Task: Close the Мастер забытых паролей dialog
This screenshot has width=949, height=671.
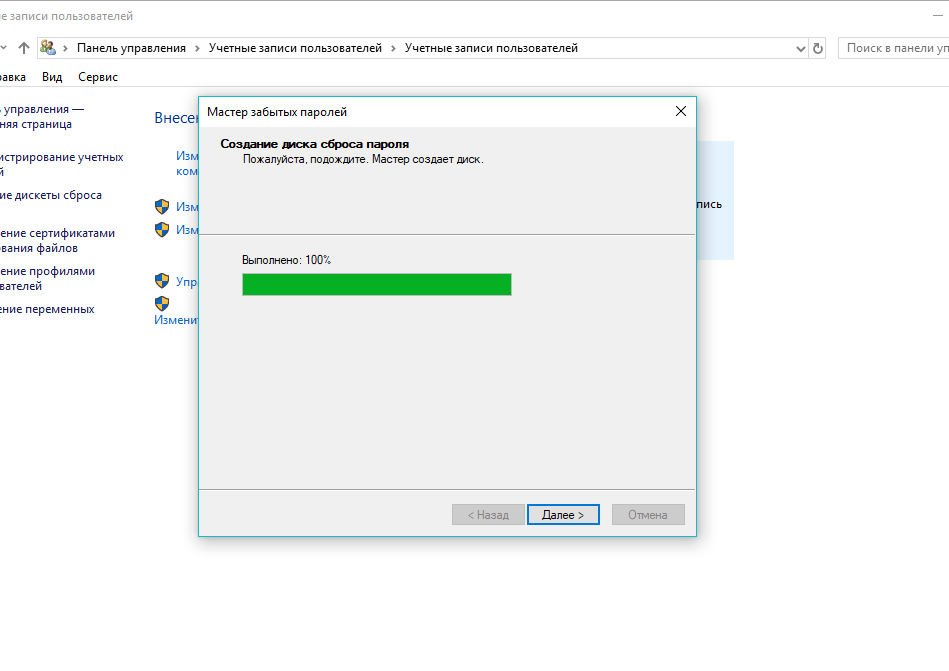Action: click(681, 111)
